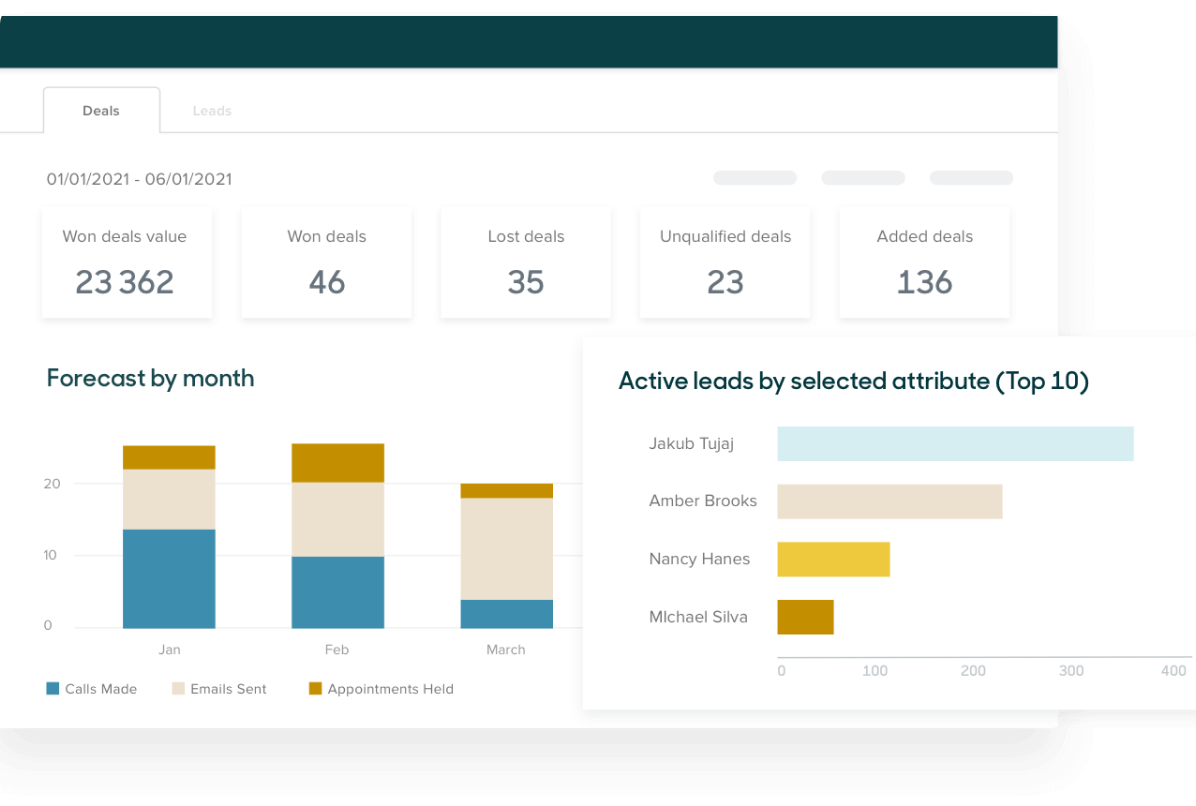The image size is (1196, 806).
Task: Select the Unqualified deals card
Action: (x=725, y=263)
